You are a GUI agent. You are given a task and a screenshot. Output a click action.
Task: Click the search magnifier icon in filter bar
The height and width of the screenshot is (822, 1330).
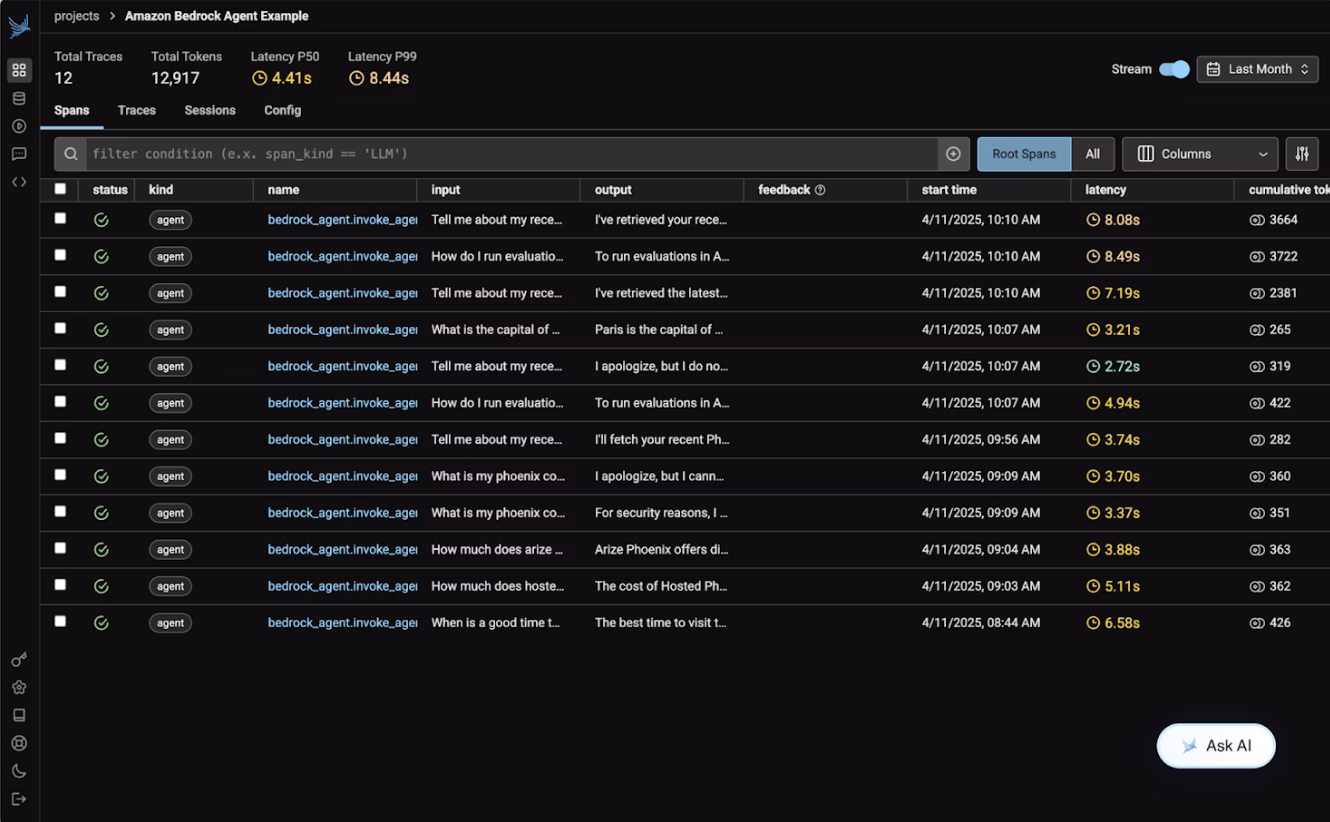pos(71,154)
